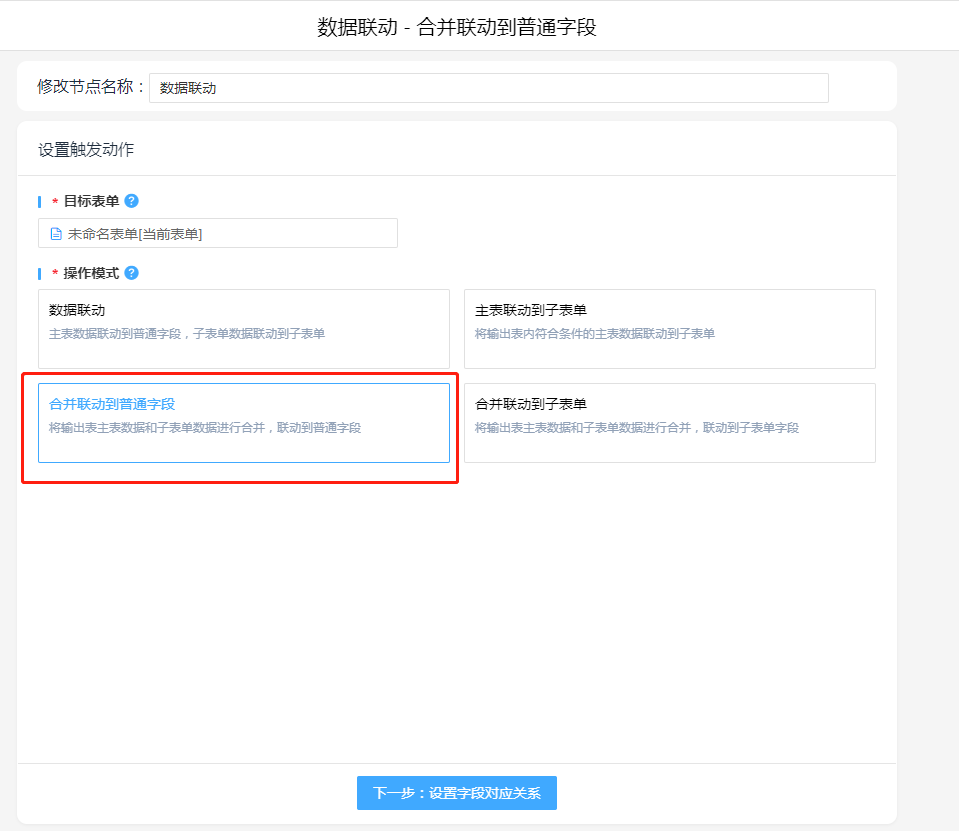This screenshot has height=831, width=959.
Task: Click the help icon beside 目标表单
Action: pos(132,201)
